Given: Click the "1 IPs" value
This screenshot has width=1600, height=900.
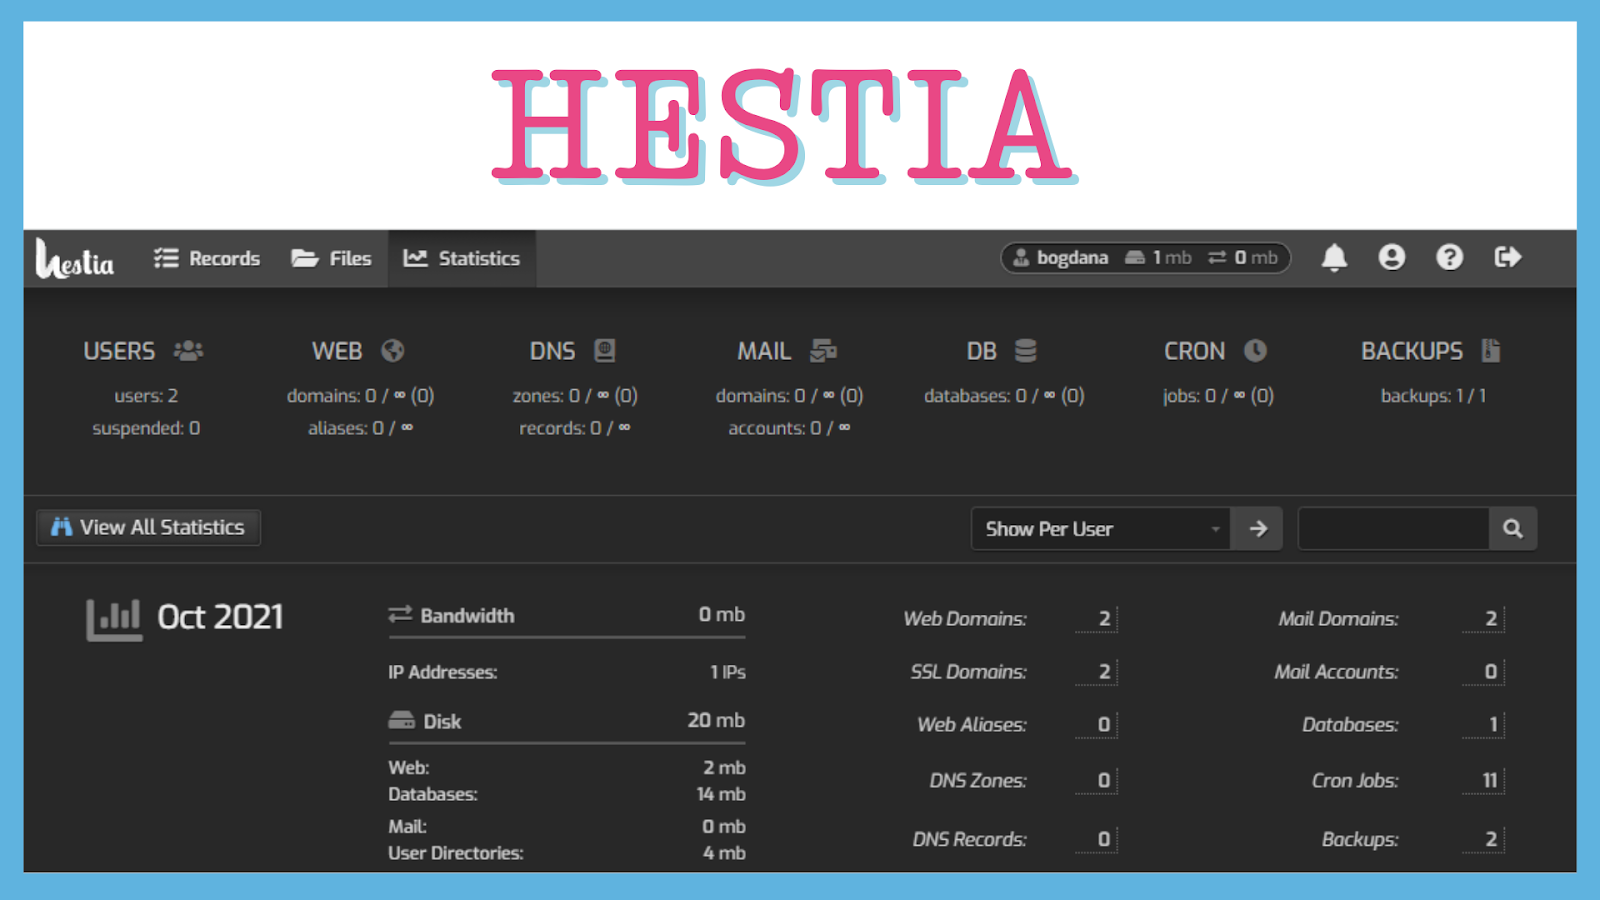Looking at the screenshot, I should 728,672.
